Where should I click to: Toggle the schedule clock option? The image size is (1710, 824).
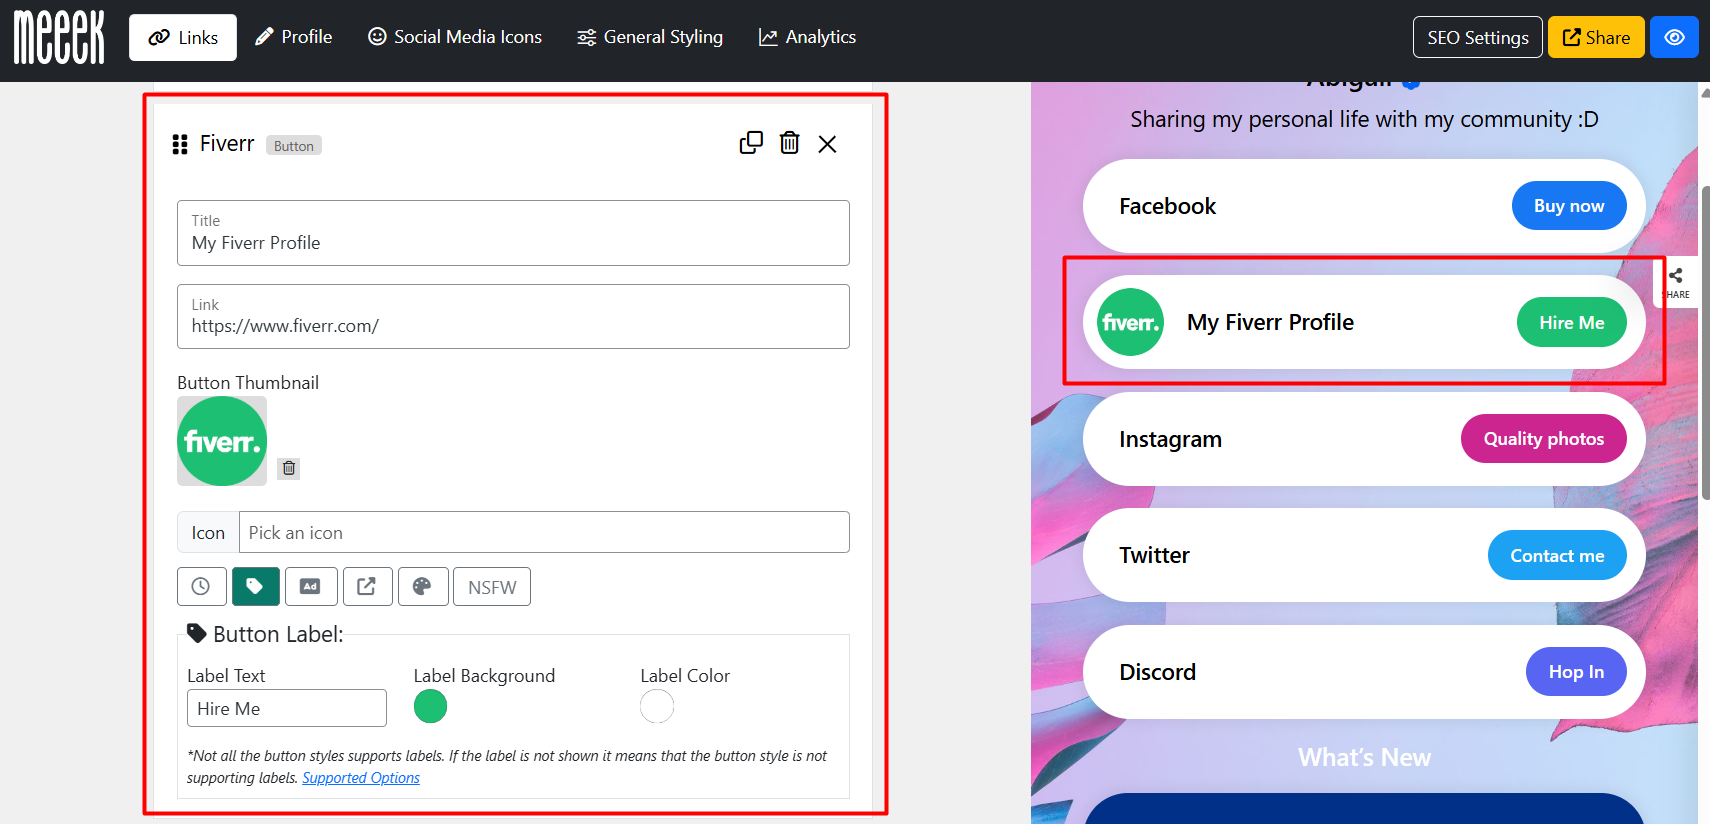[201, 587]
